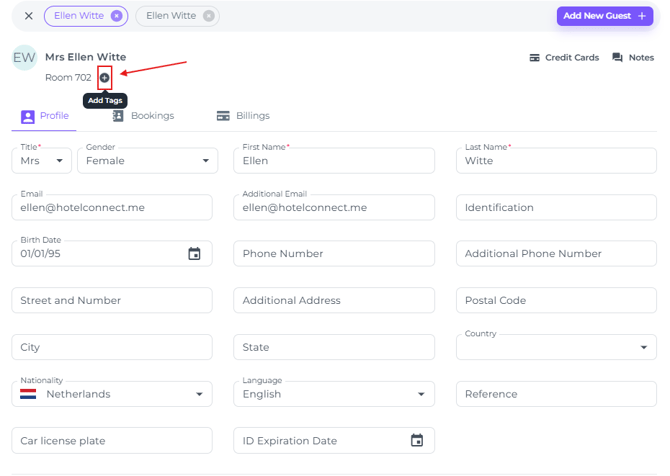Screen dimensions: 670x476
Task: Click the EW guest avatar
Action: 24,58
